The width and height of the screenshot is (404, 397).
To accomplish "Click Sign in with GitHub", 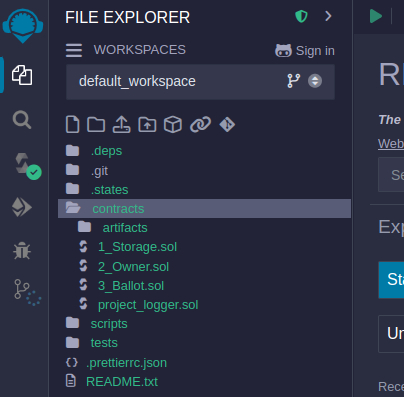I will point(305,51).
